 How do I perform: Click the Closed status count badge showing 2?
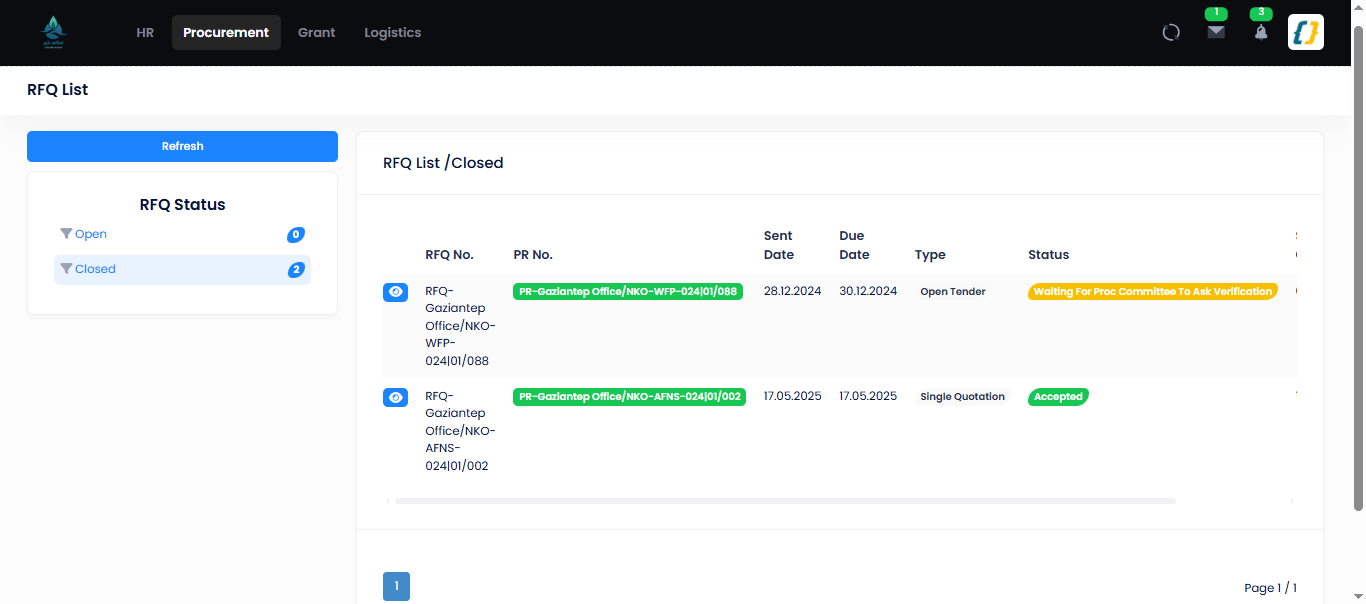(x=296, y=270)
